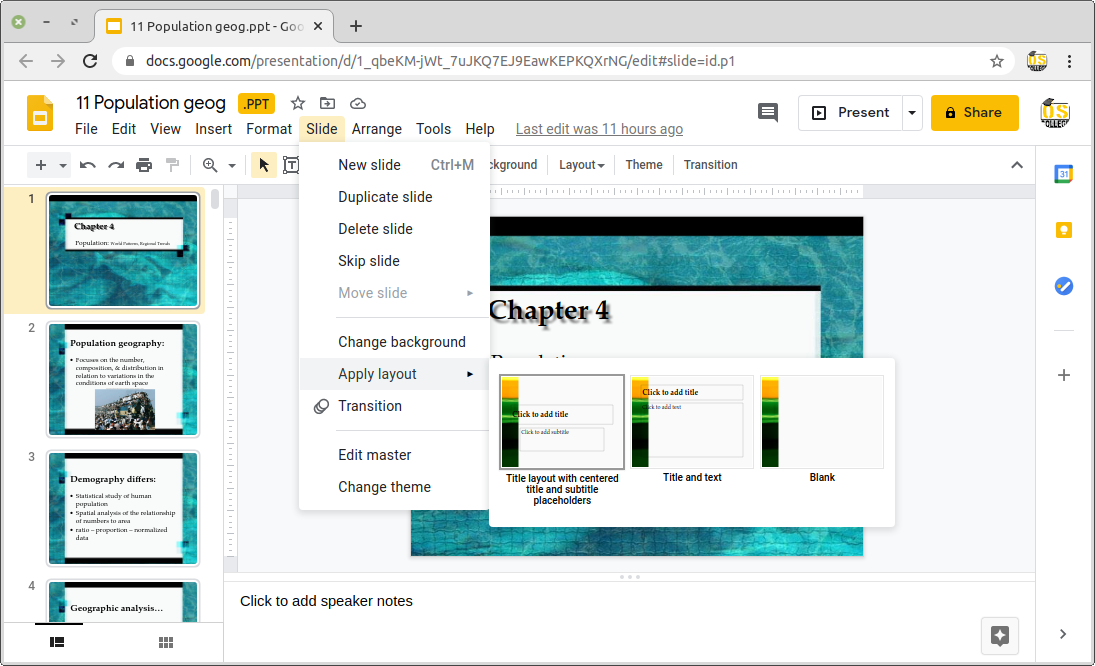Open the comment history icon

coord(768,113)
